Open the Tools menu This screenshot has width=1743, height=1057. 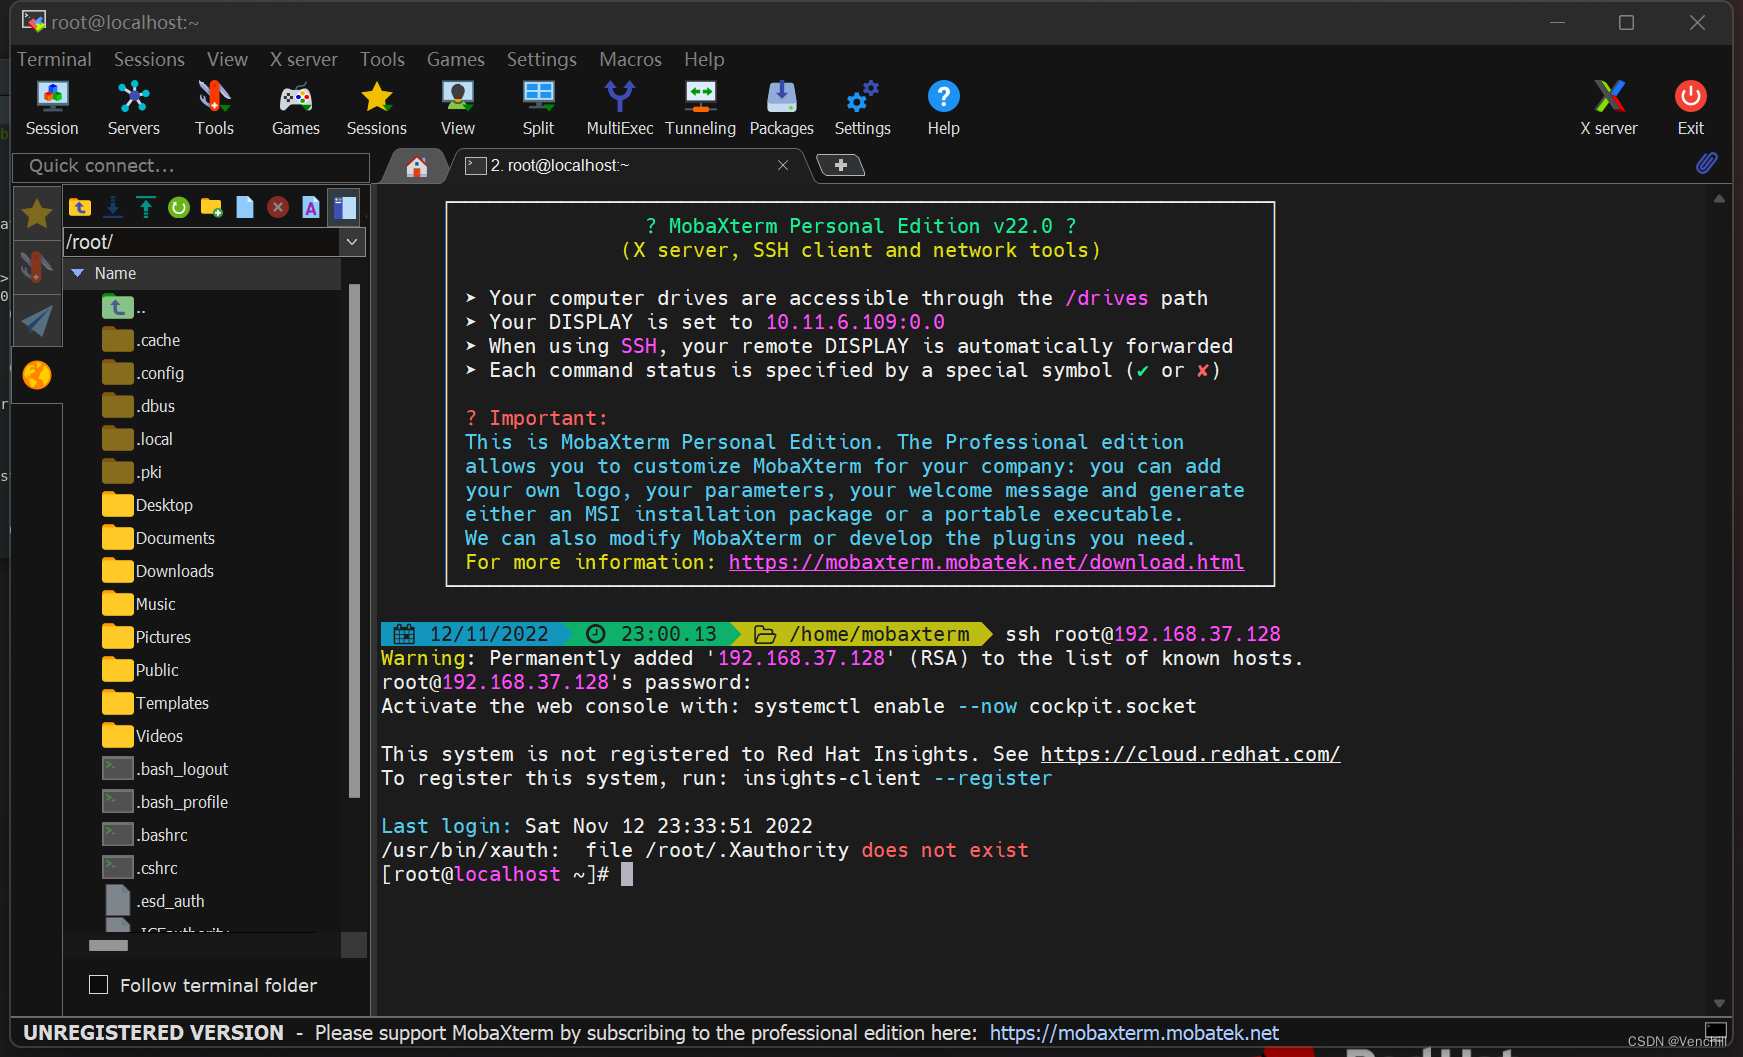point(382,59)
